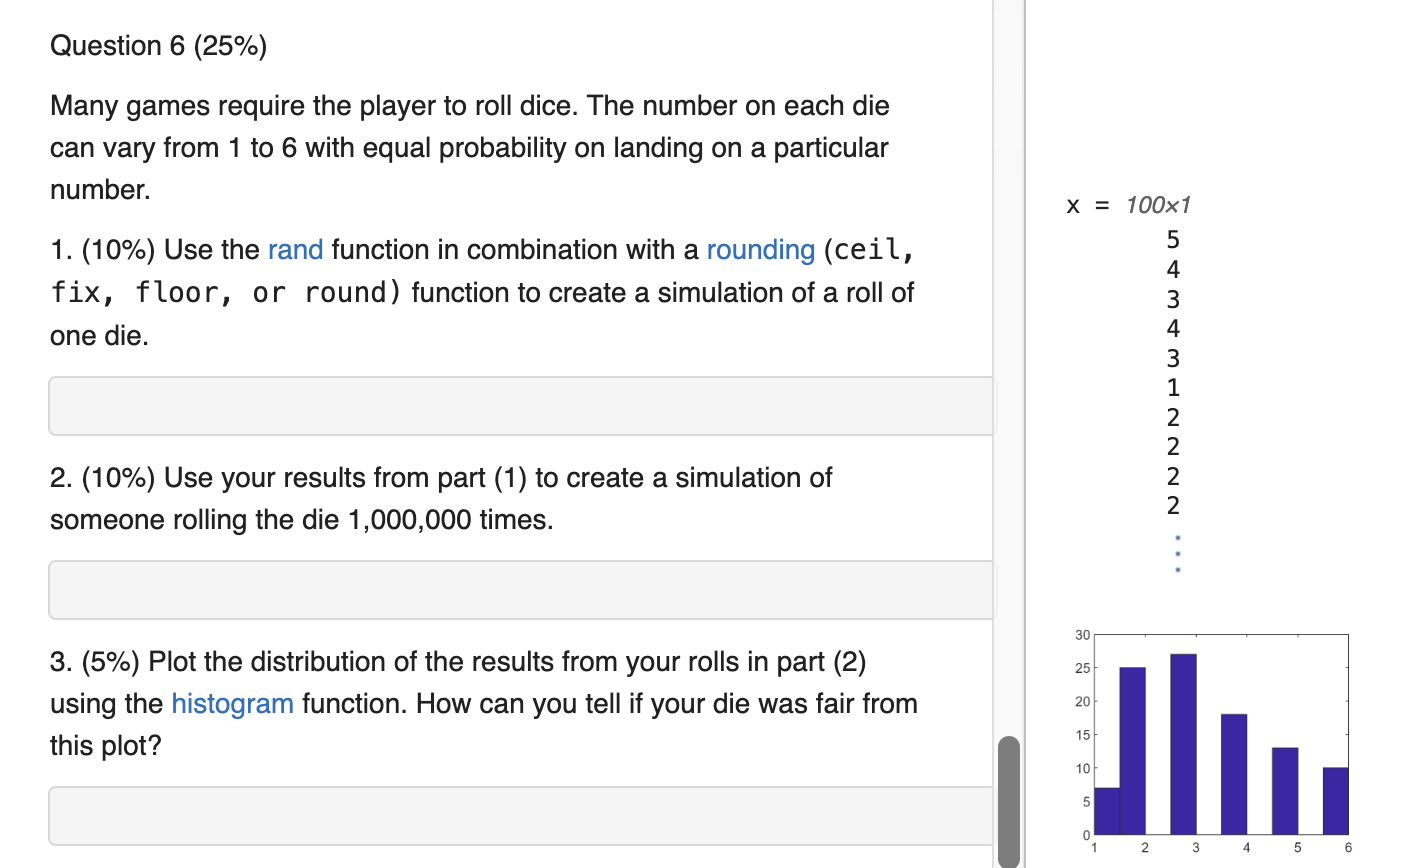Open the histogram function documentation link
Screen dimensions: 1404x868
pos(232,703)
